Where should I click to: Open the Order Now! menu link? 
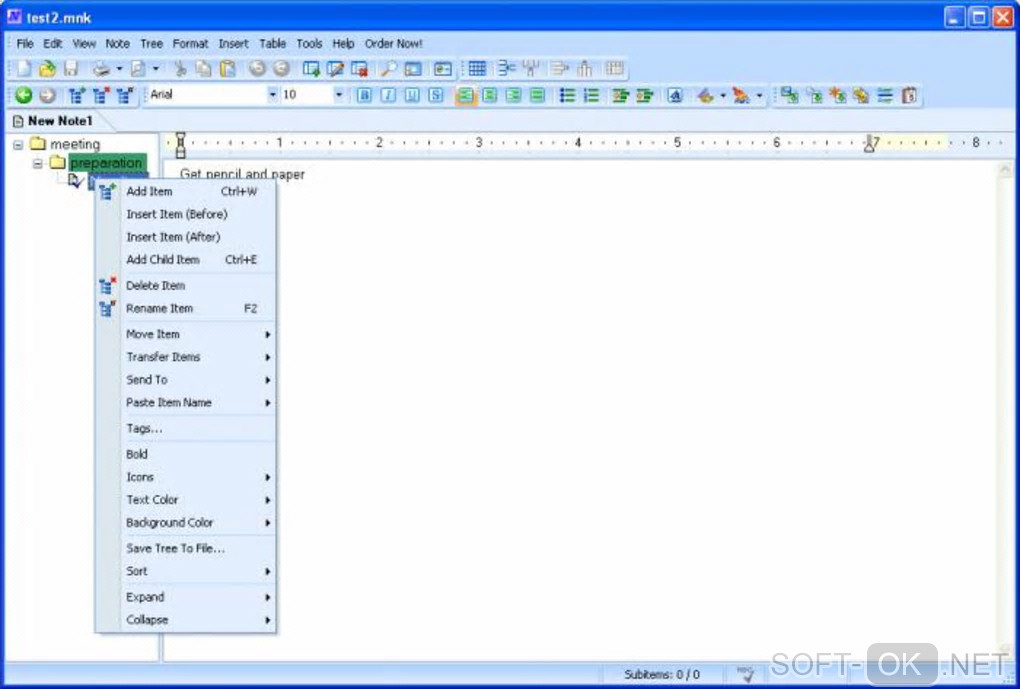tap(393, 44)
